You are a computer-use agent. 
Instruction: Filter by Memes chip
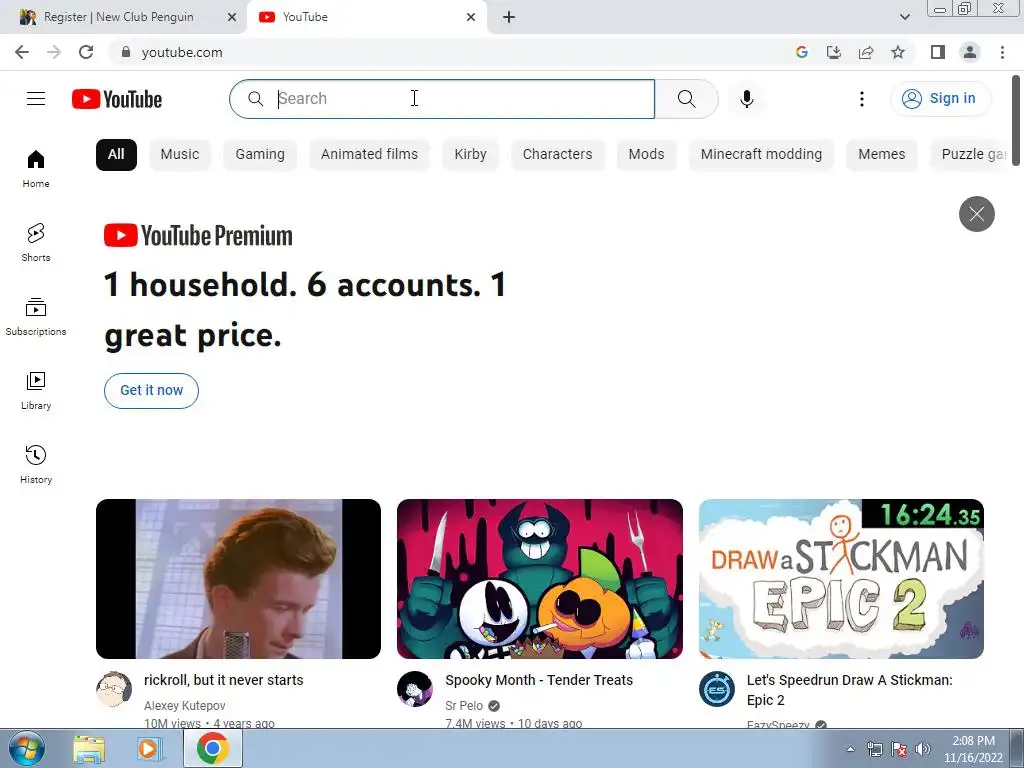point(882,155)
